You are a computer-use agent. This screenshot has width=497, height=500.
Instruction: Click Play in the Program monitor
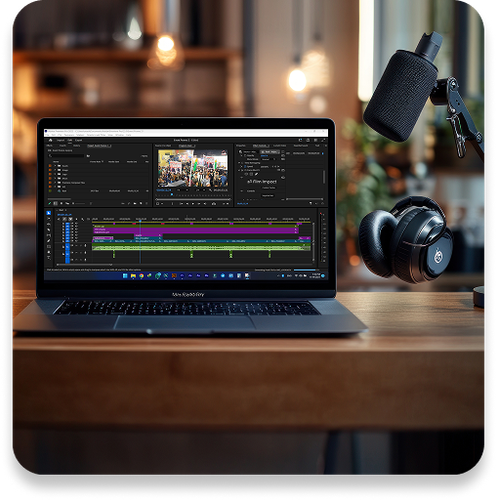click(193, 204)
